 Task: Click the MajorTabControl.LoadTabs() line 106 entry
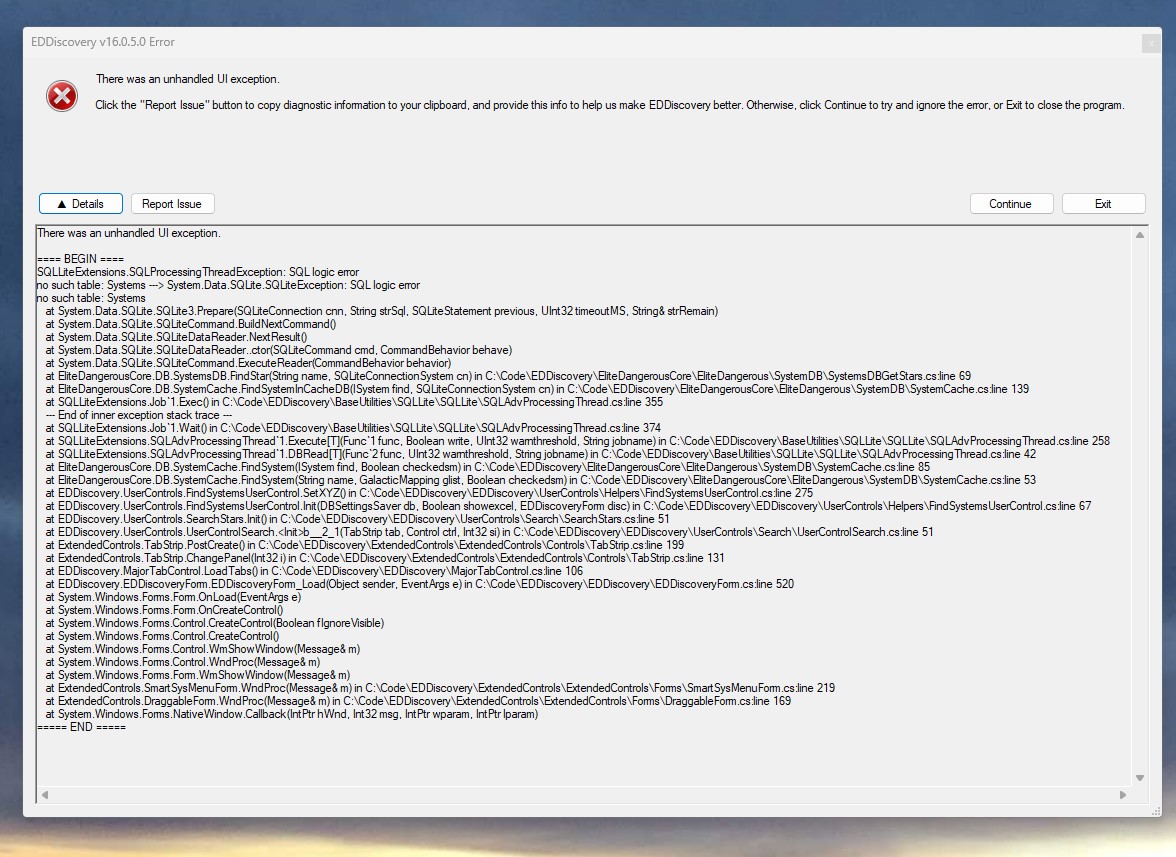click(x=314, y=571)
